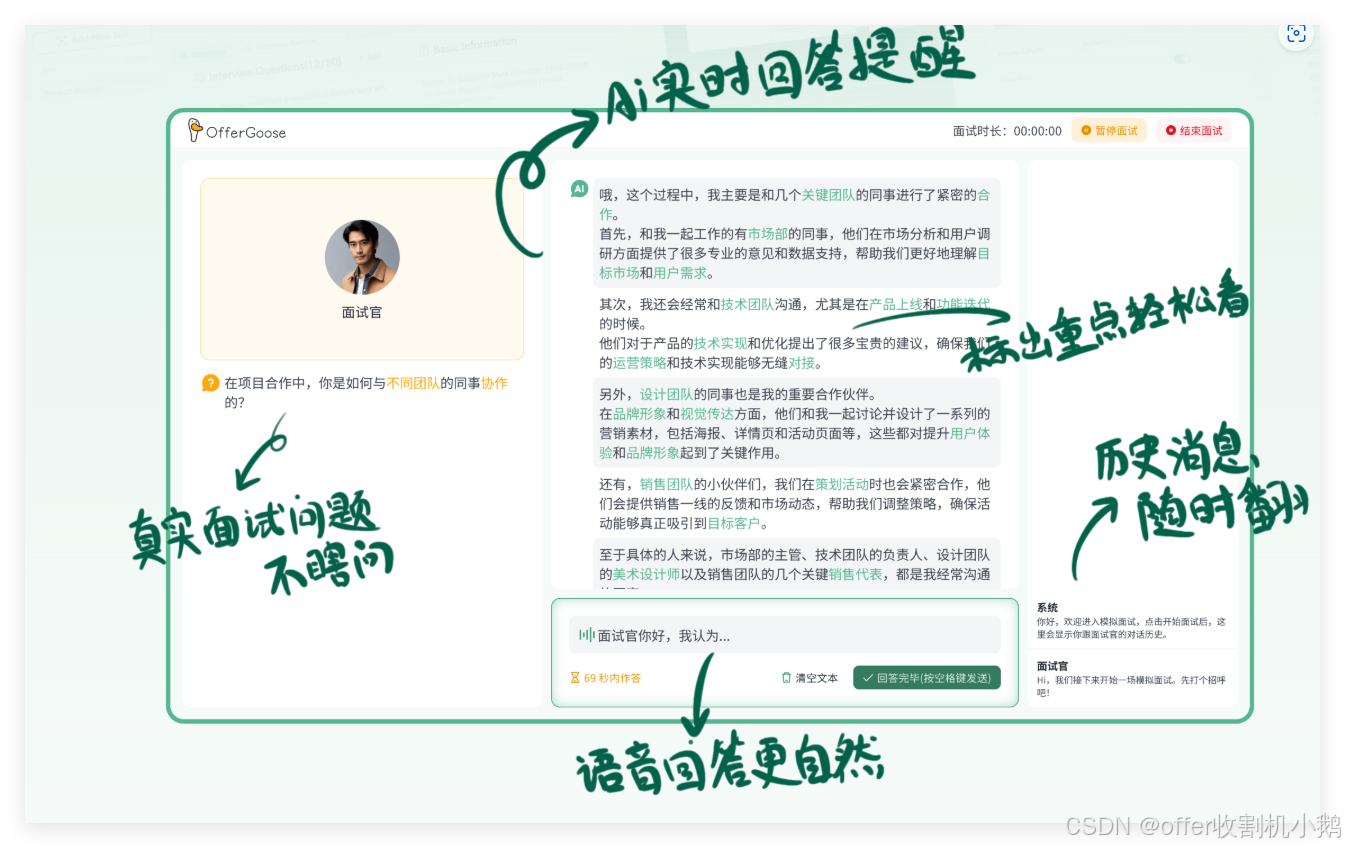This screenshot has width=1345, height=848.
Task: Click the highlighted keyword 技术团队
Action: tap(747, 304)
